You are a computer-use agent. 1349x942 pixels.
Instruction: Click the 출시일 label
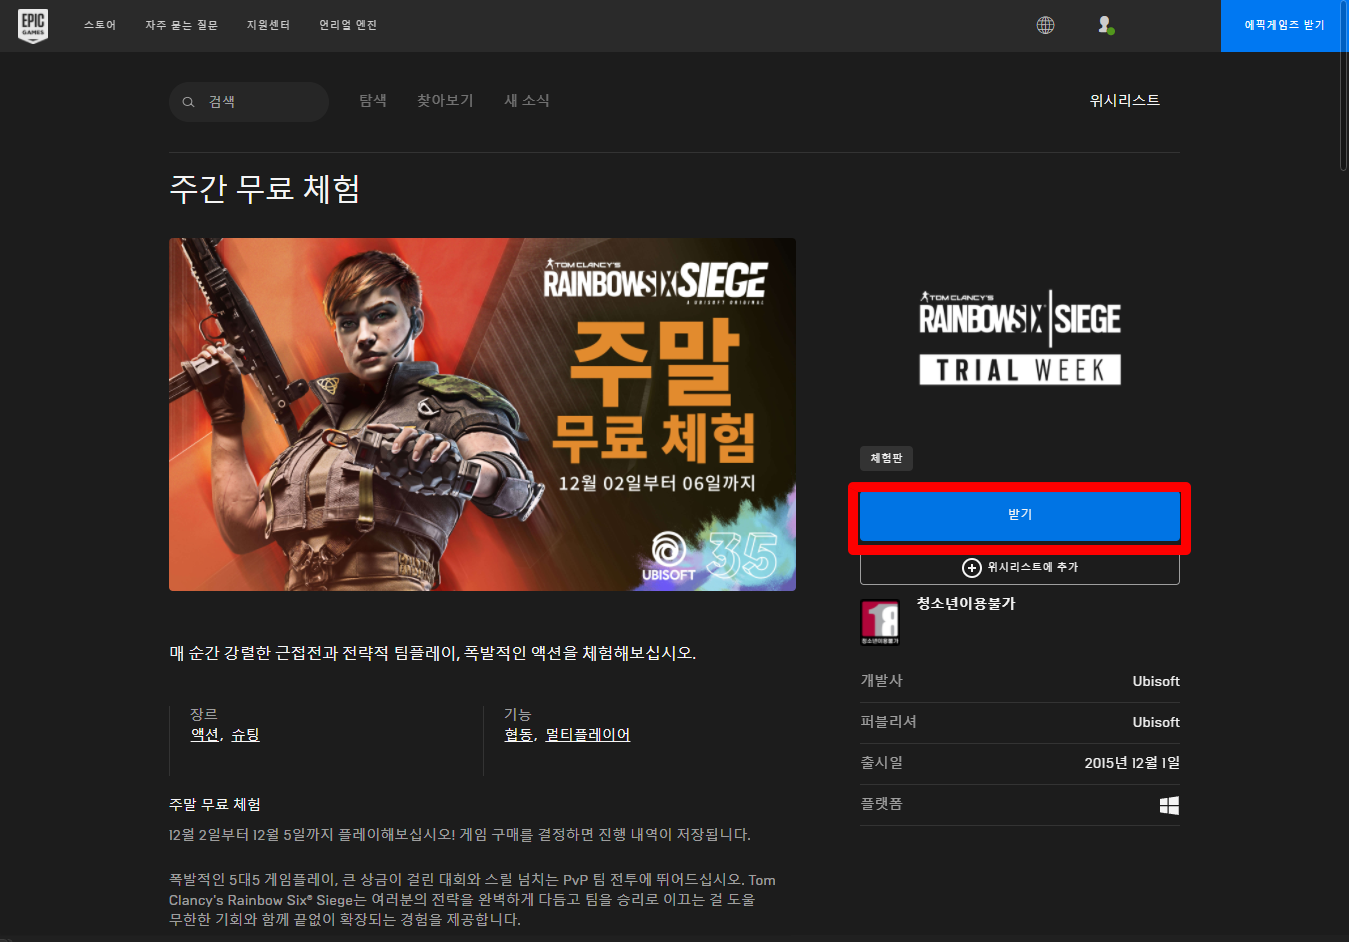point(881,763)
